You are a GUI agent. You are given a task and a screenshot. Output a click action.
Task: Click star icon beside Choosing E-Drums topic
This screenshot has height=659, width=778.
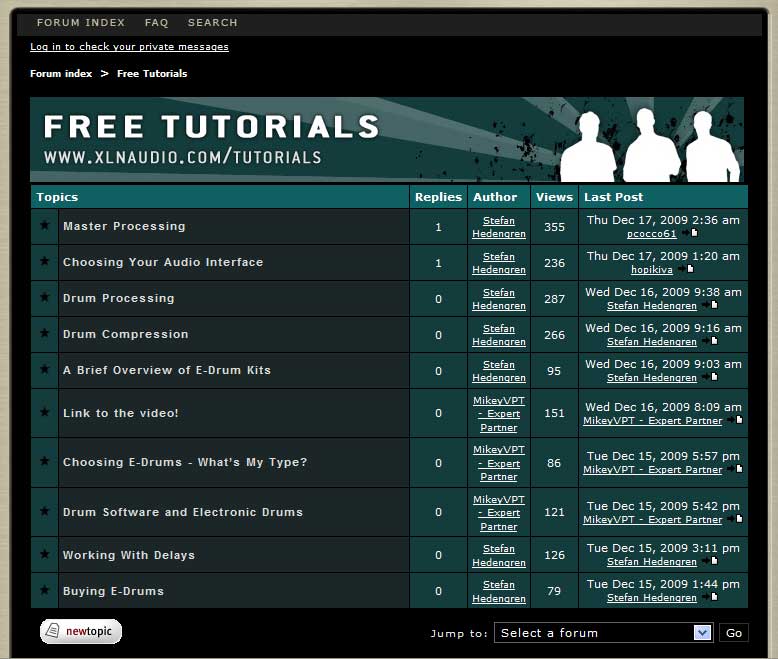pyautogui.click(x=45, y=461)
